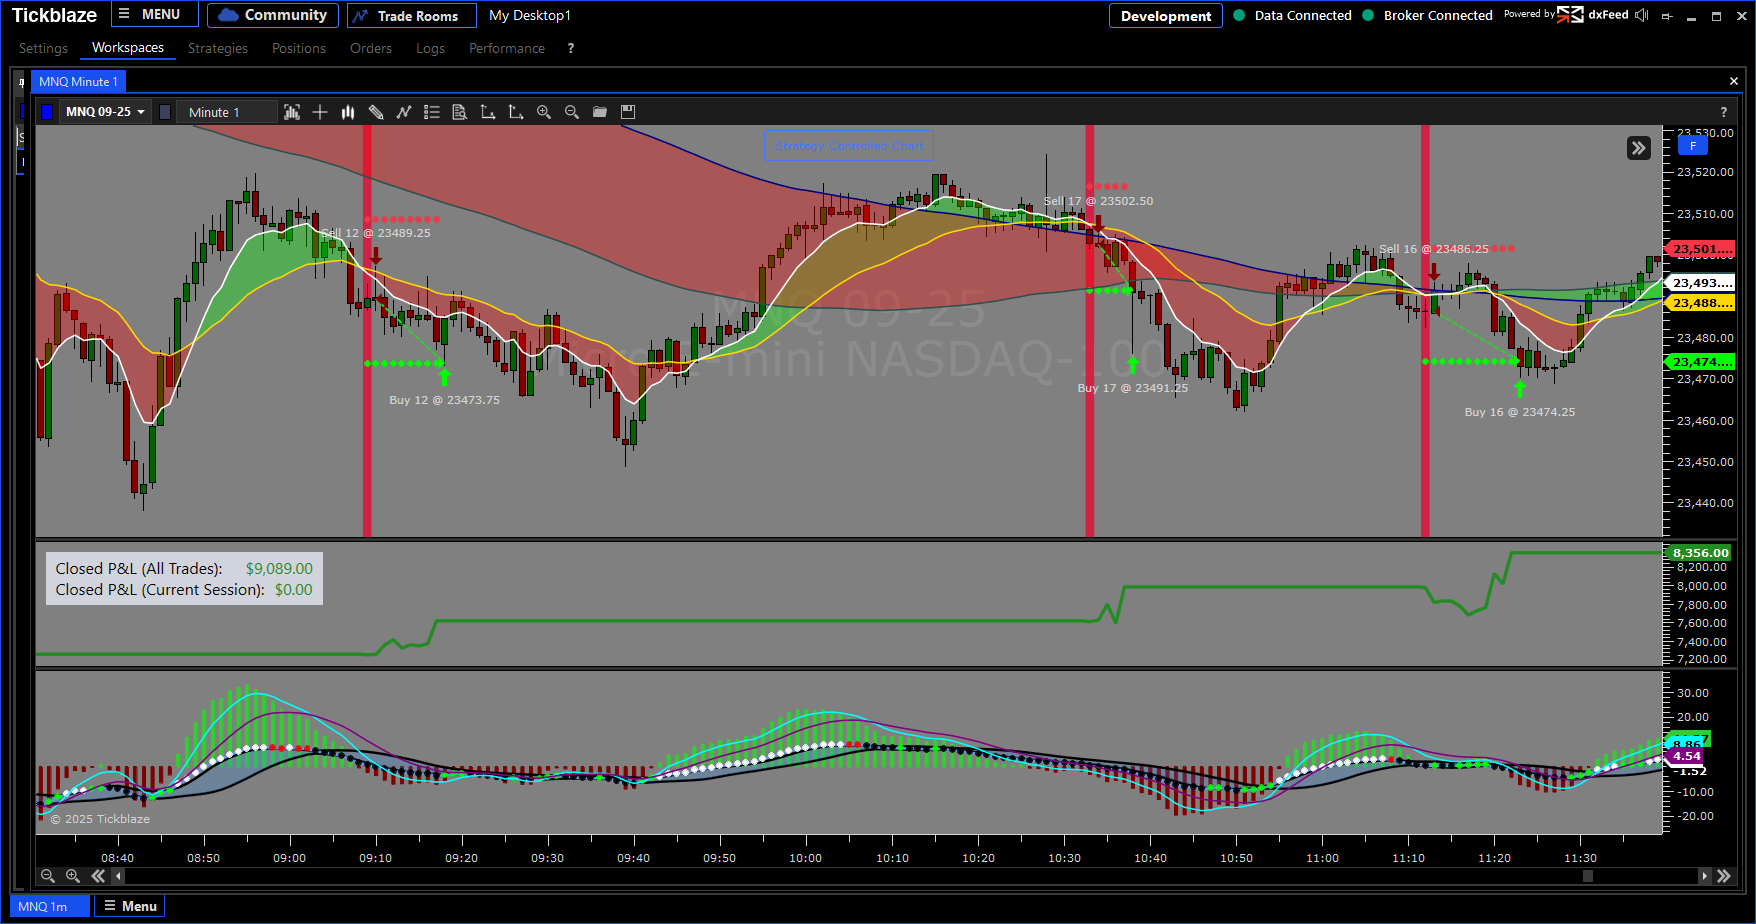Open the chart template folder icon

600,112
